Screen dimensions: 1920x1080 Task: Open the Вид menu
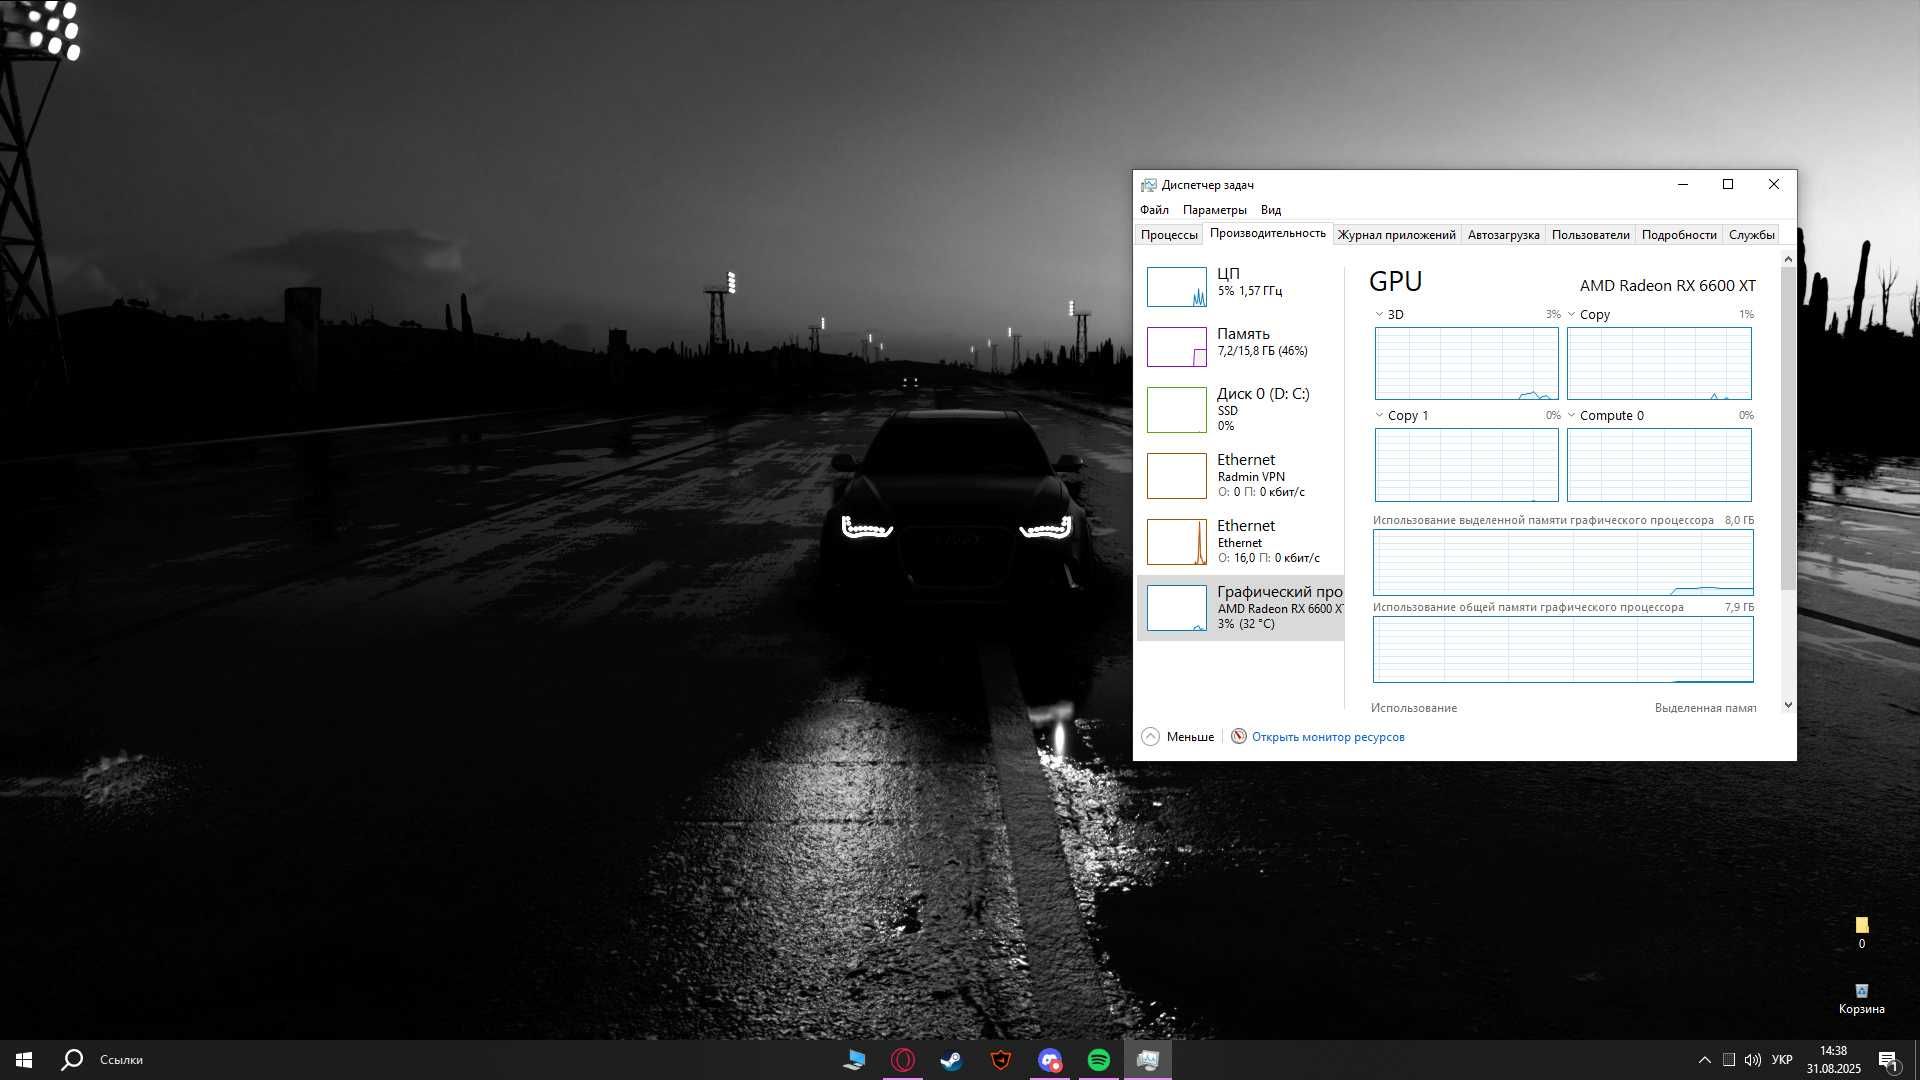[1270, 210]
